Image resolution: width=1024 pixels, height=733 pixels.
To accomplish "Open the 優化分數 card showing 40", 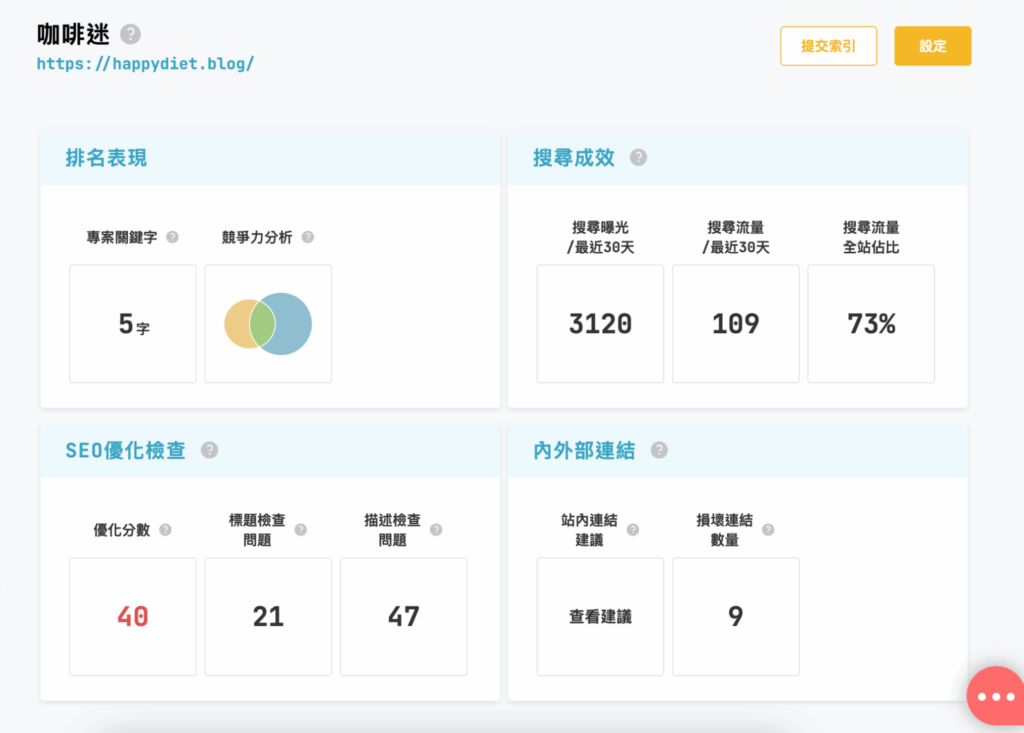I will 133,617.
